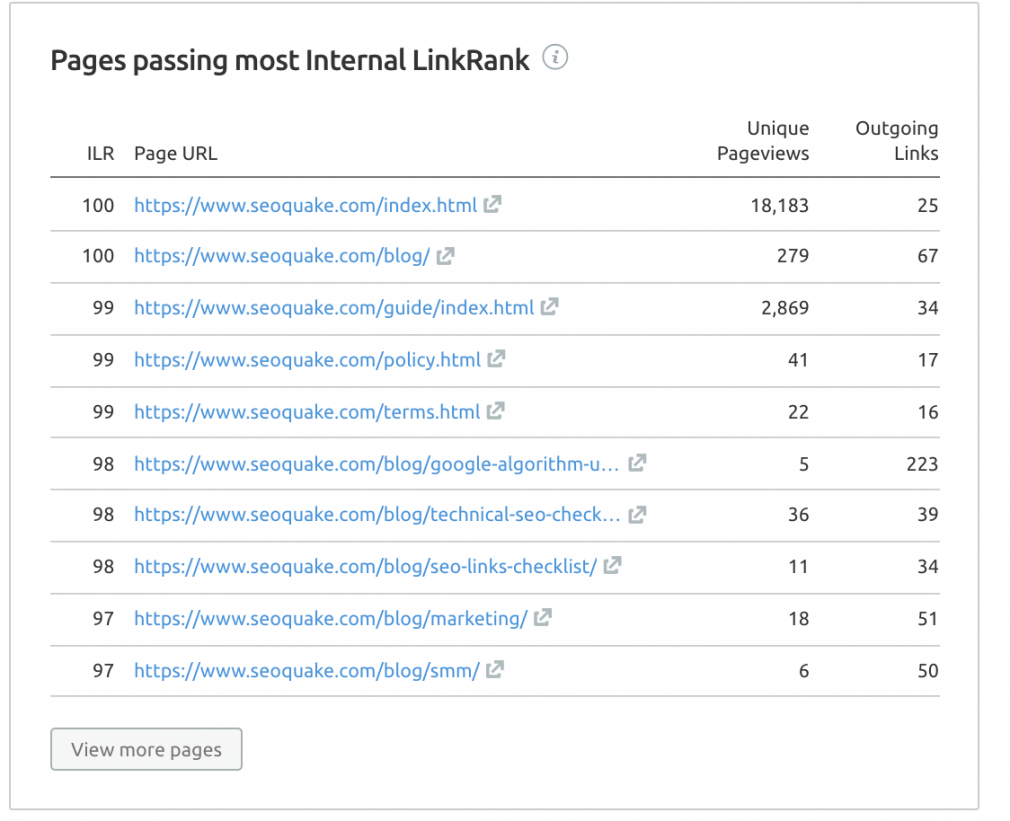The height and width of the screenshot is (821, 1010).
Task: Select the 25 outgoing links value
Action: 928,205
